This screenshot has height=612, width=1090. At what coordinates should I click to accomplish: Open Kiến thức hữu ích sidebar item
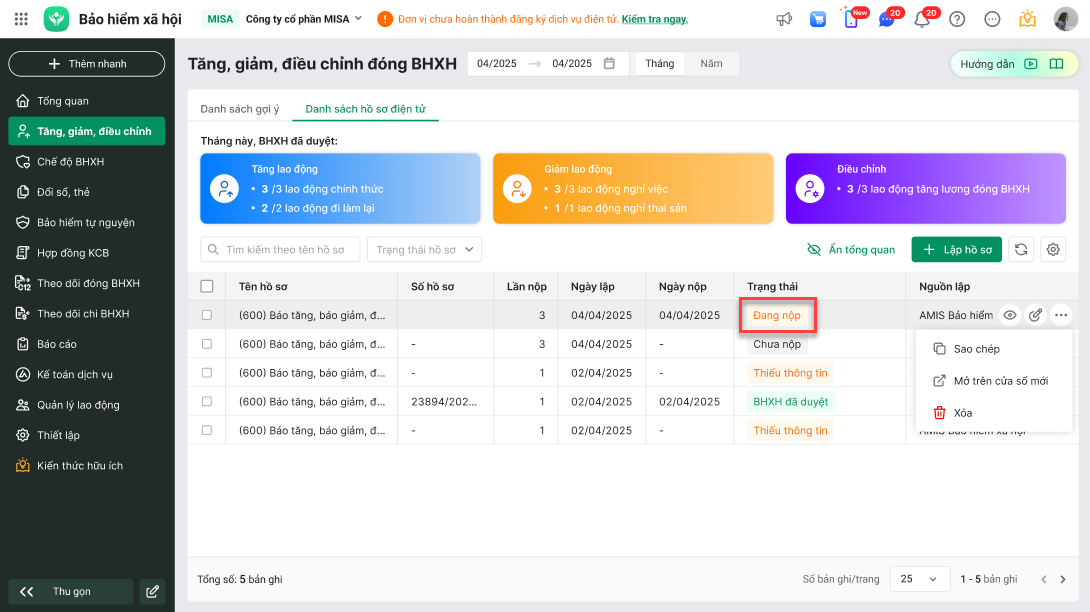click(x=87, y=465)
